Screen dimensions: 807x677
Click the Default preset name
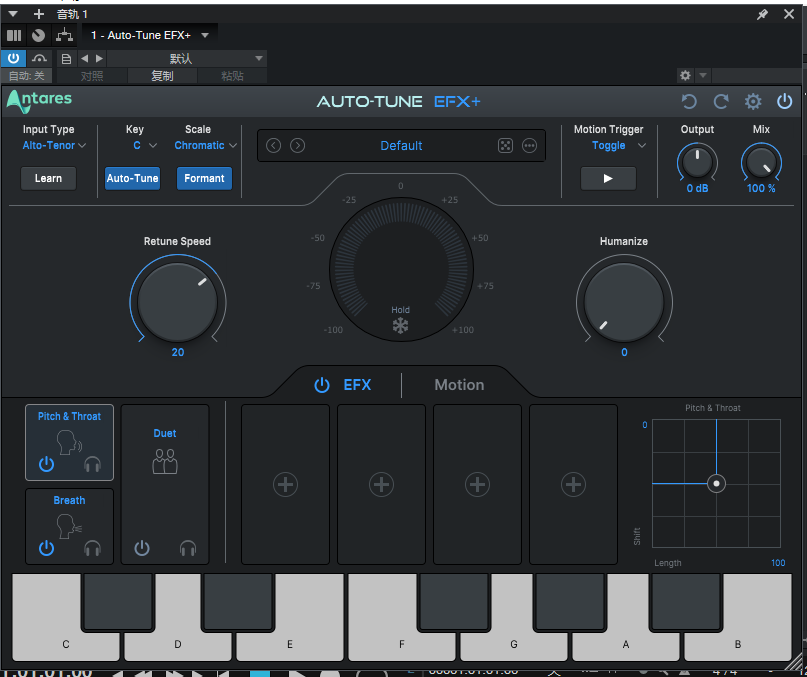point(401,146)
